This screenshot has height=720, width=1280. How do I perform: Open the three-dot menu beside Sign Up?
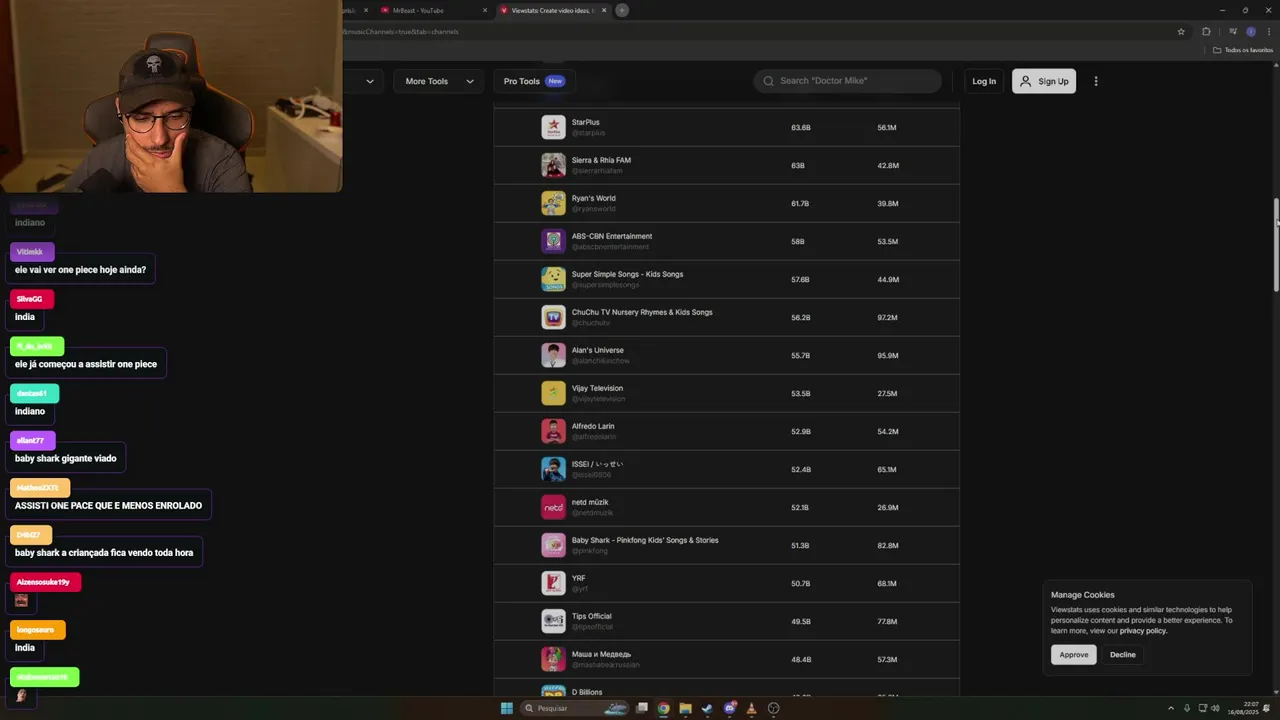coord(1096,81)
